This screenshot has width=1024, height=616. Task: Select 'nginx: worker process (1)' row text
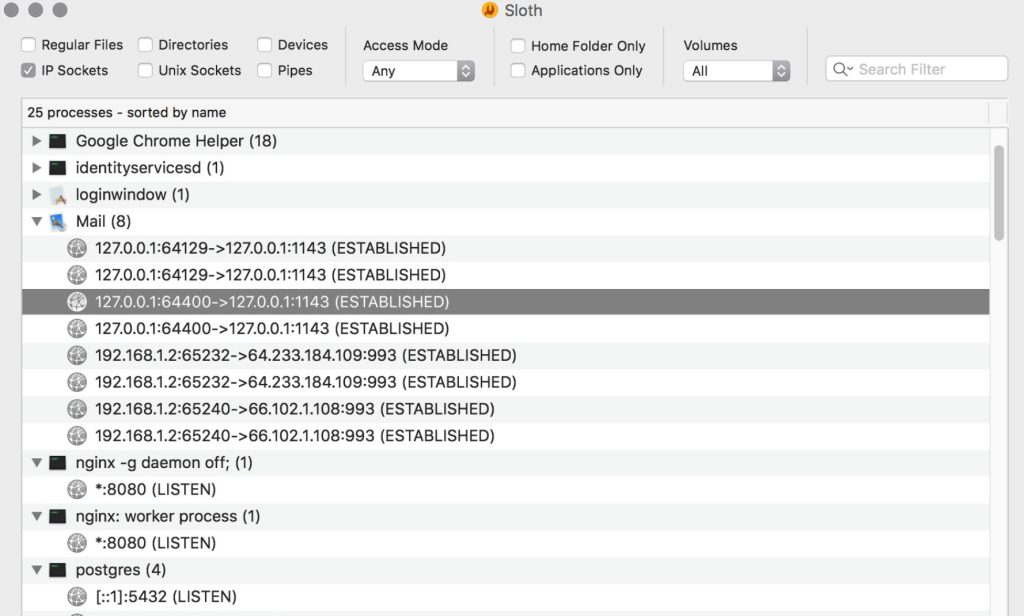pos(168,516)
